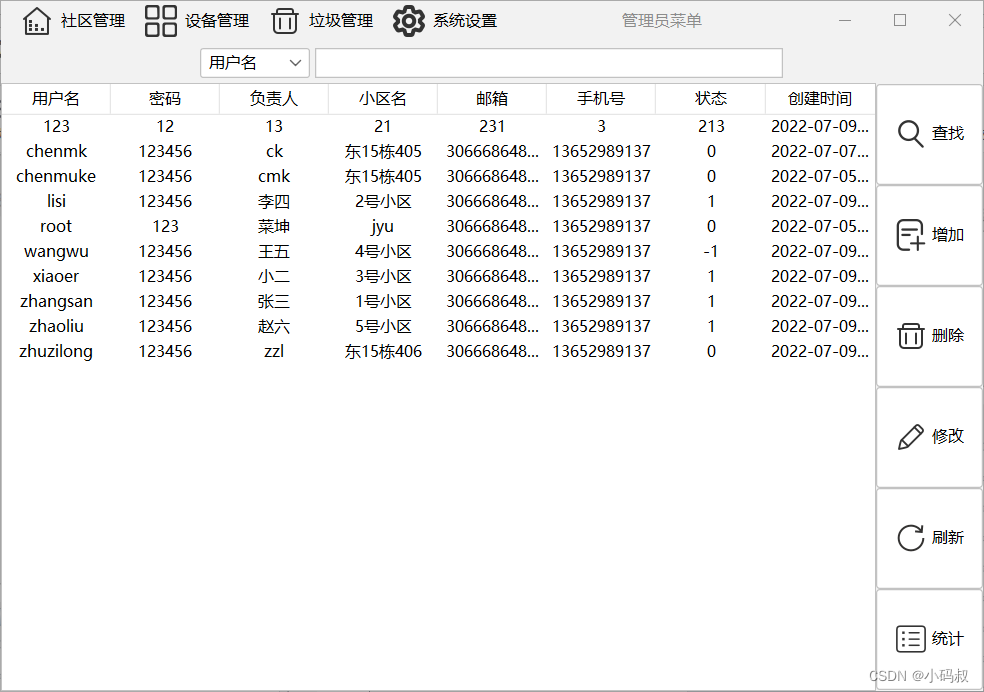Screen dimensions: 984x692
Task: Click the 负责人 column header
Action: (274, 99)
